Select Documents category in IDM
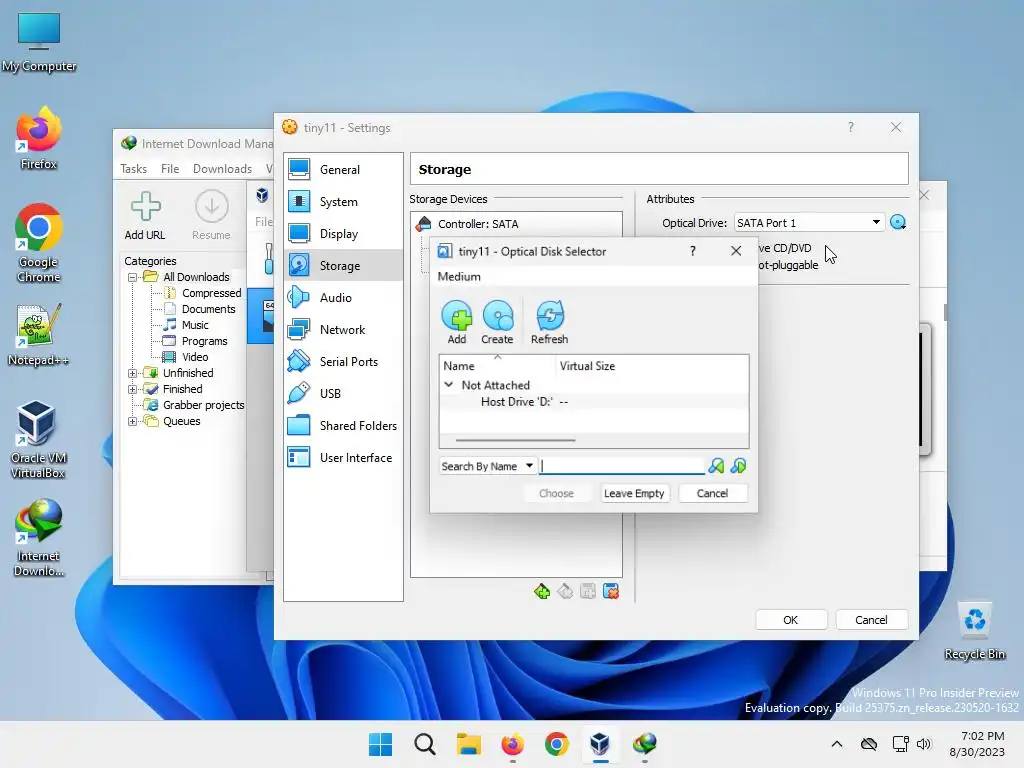Image resolution: width=1024 pixels, height=768 pixels. (x=208, y=309)
